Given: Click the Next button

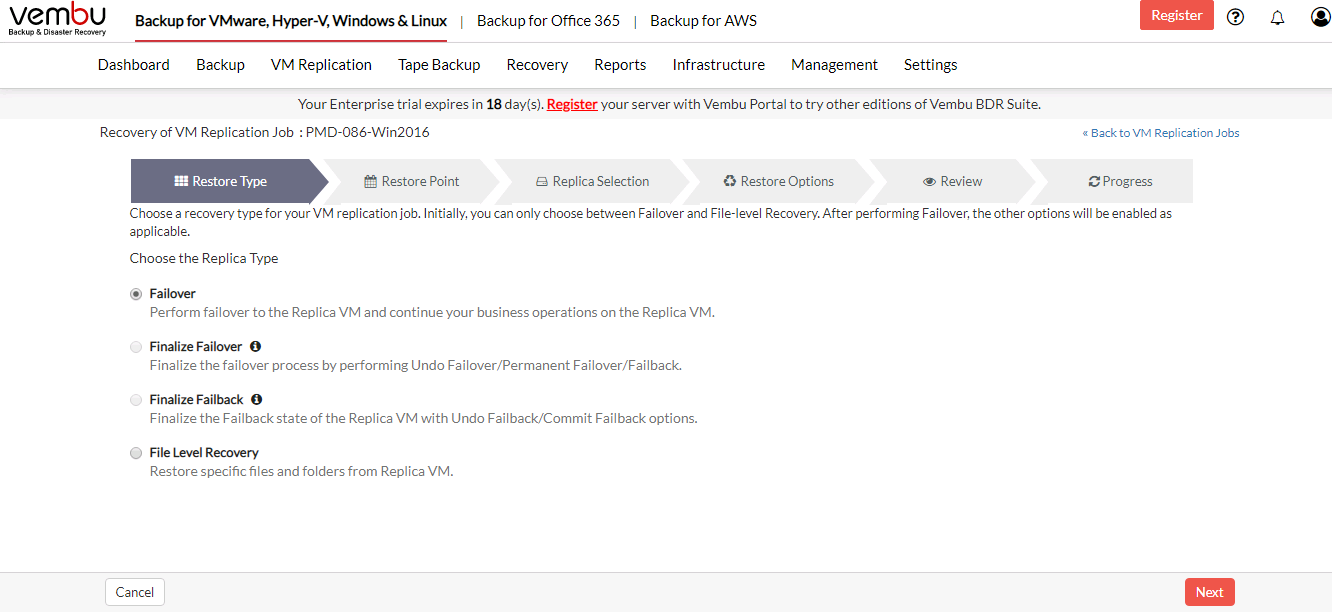Looking at the screenshot, I should coord(1210,592).
